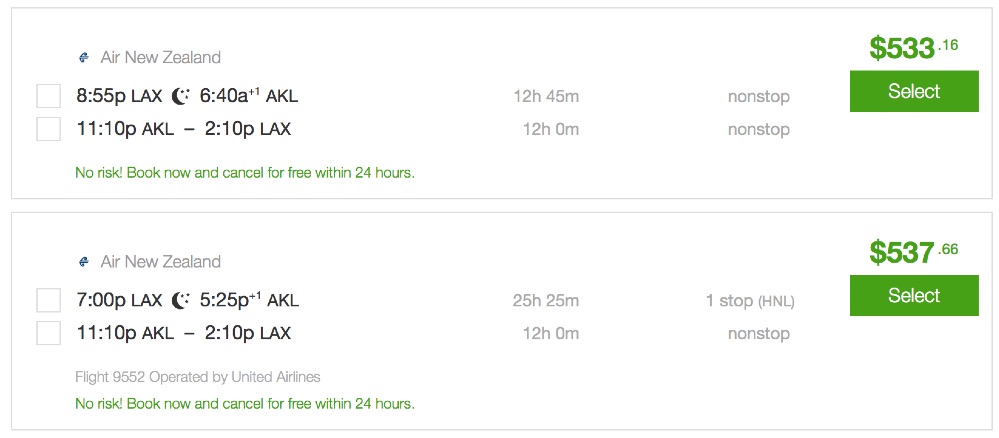Click the No risk notice in the $537.66 fare

(245, 404)
